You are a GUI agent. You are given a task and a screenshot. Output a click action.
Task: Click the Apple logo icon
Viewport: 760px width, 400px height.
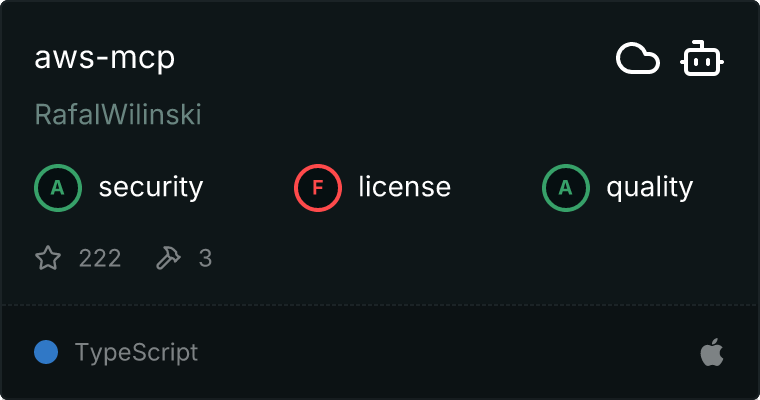pyautogui.click(x=712, y=352)
